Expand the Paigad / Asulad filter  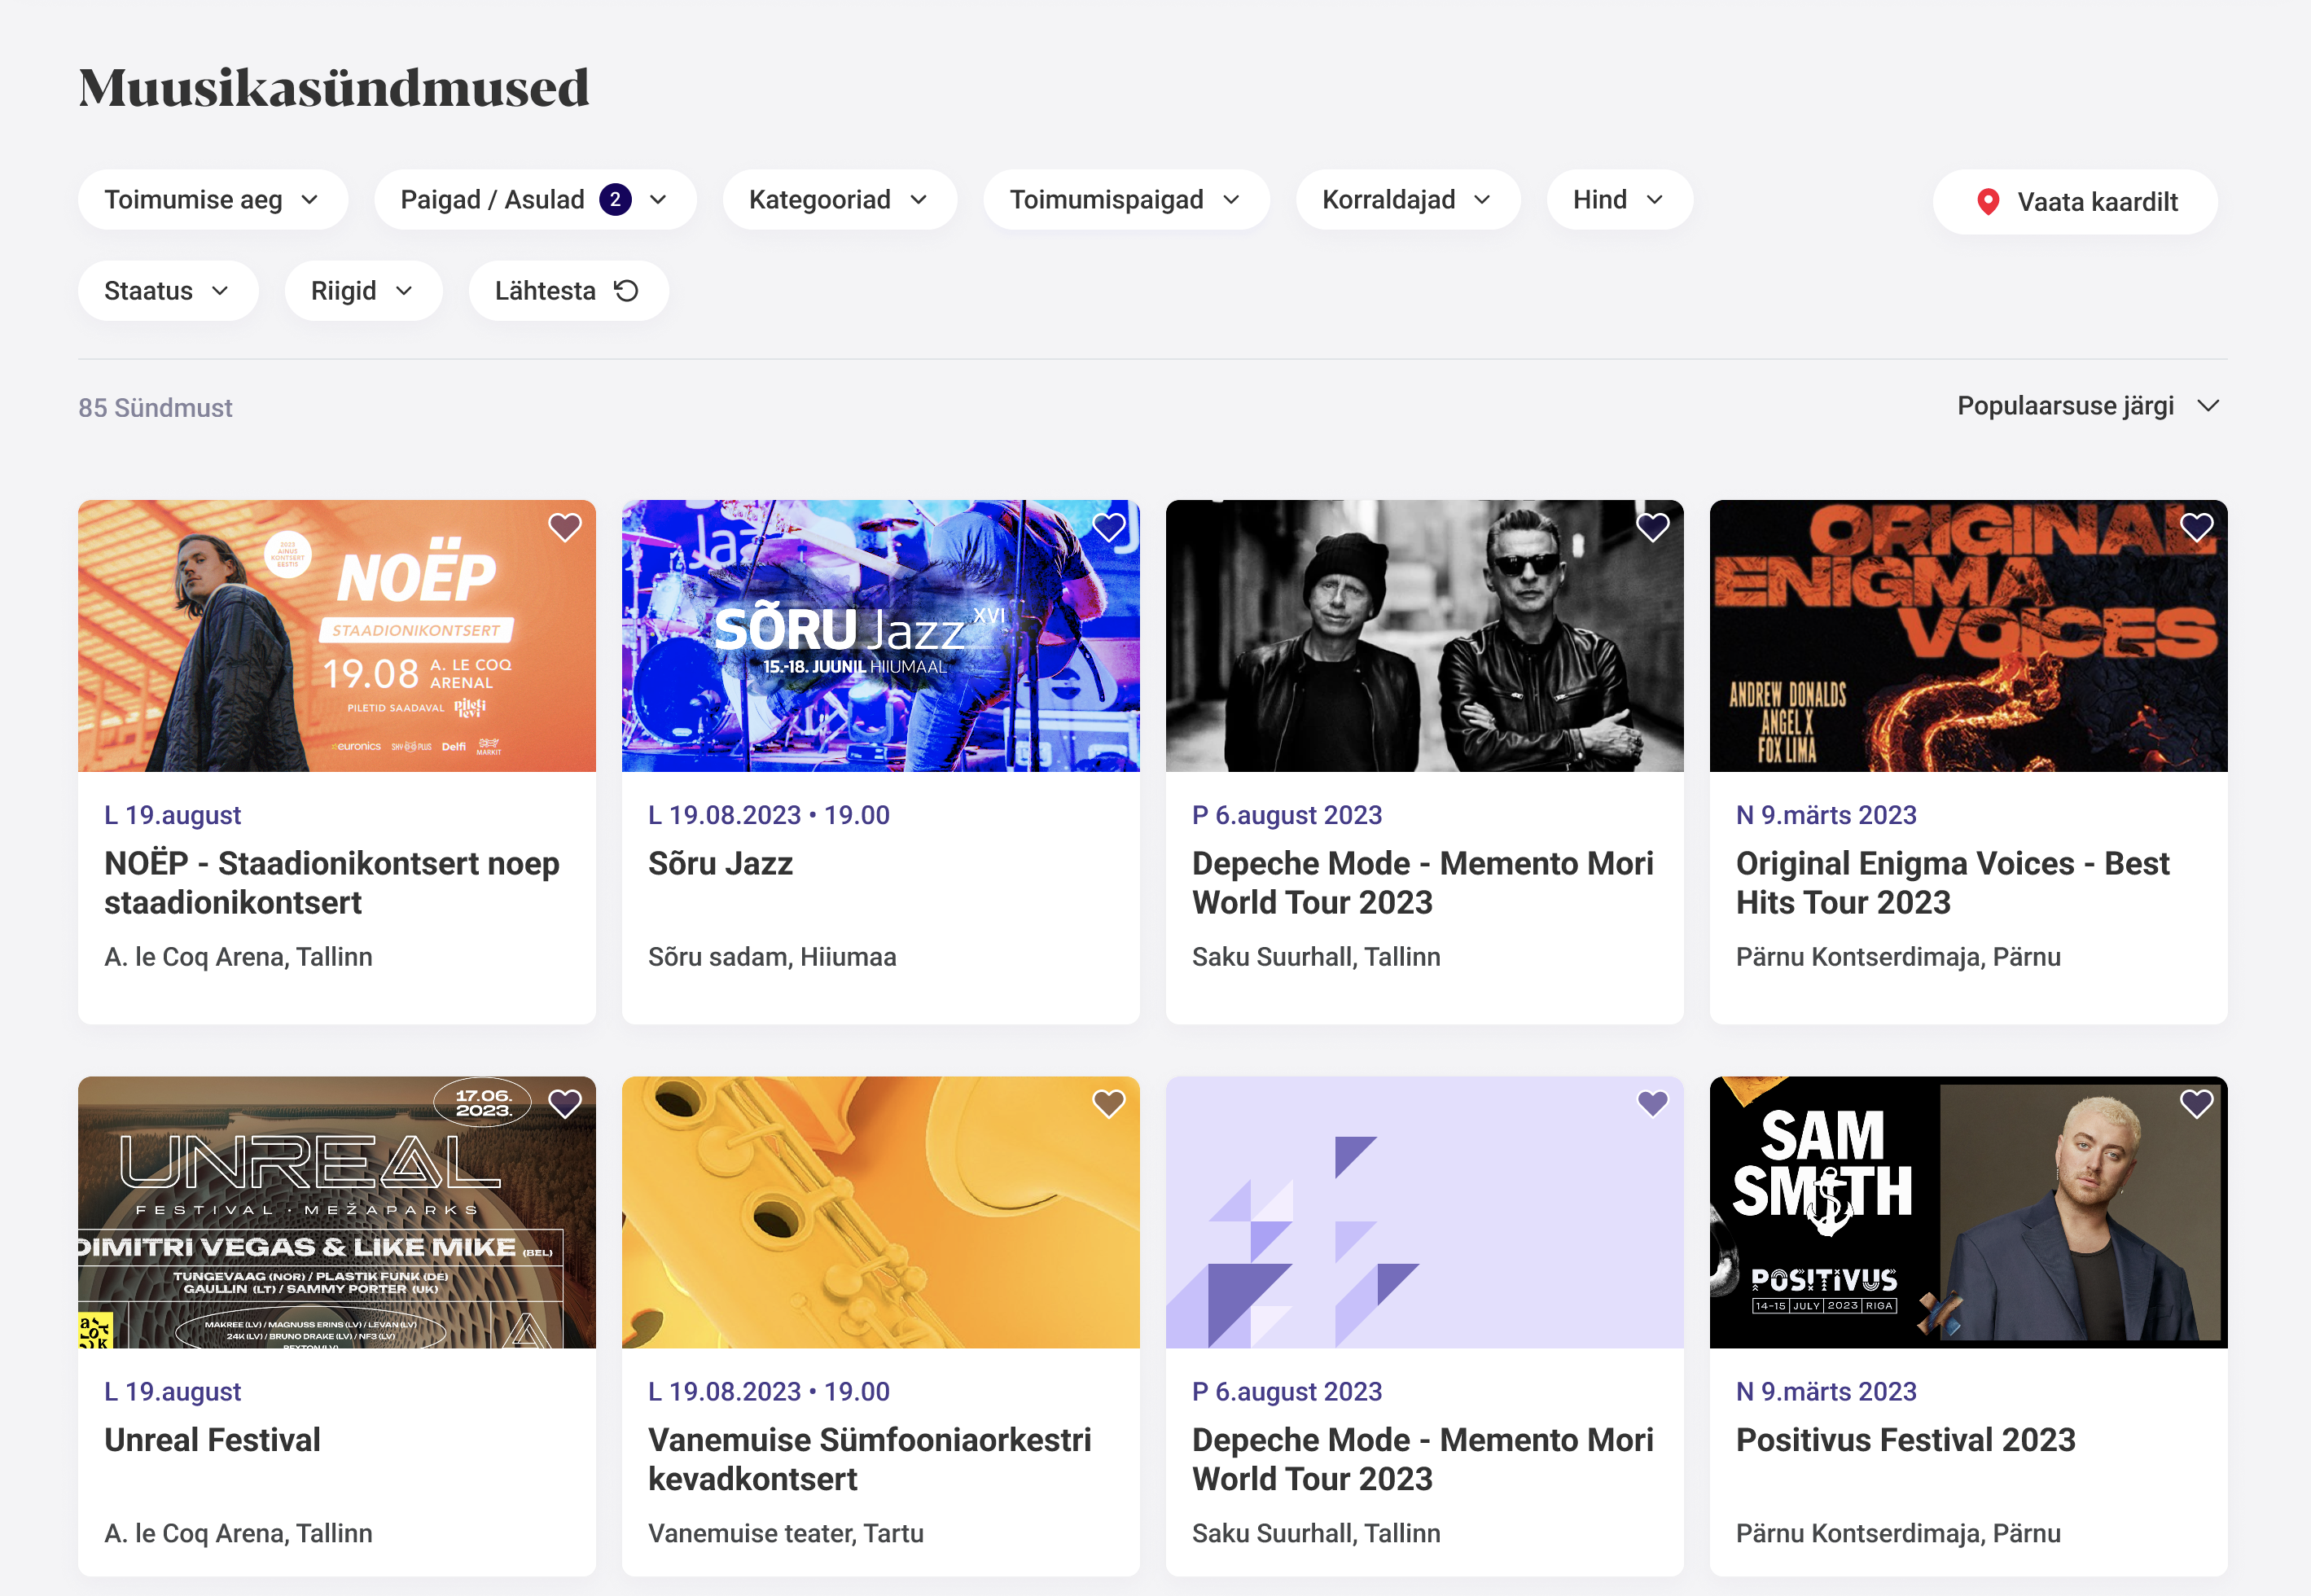535,200
